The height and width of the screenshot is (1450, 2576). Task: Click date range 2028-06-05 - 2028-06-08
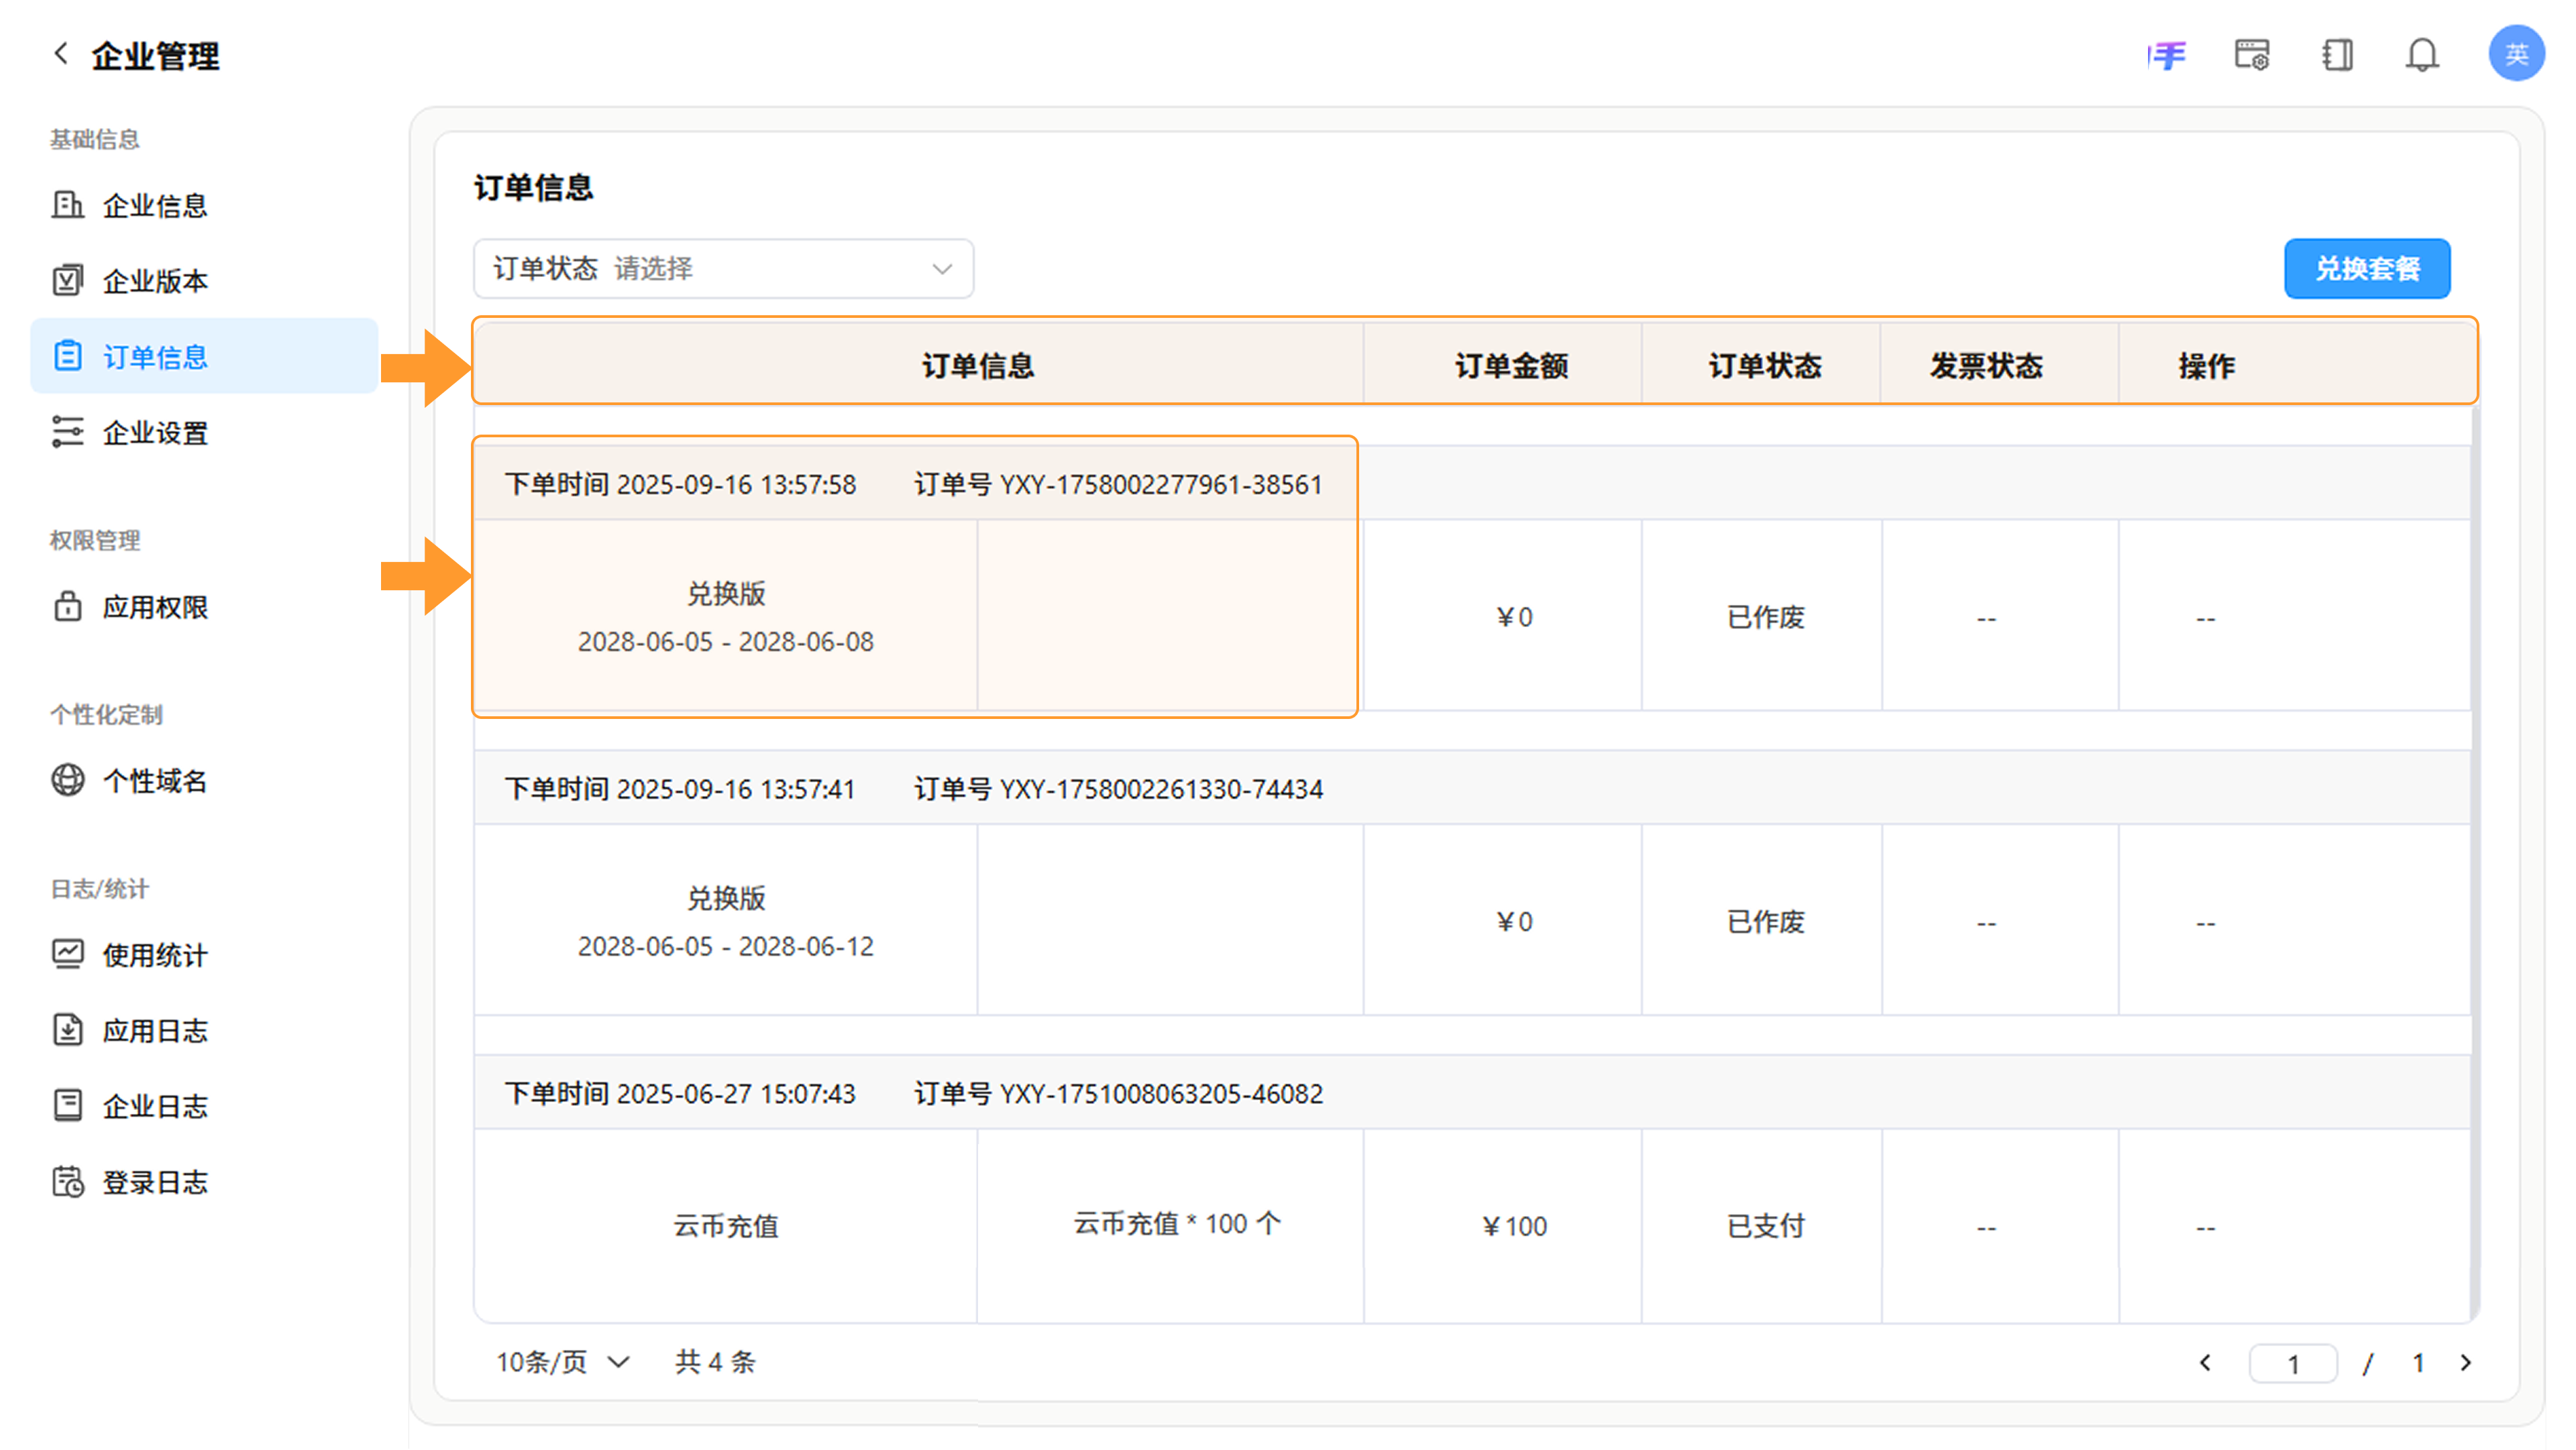(x=726, y=642)
